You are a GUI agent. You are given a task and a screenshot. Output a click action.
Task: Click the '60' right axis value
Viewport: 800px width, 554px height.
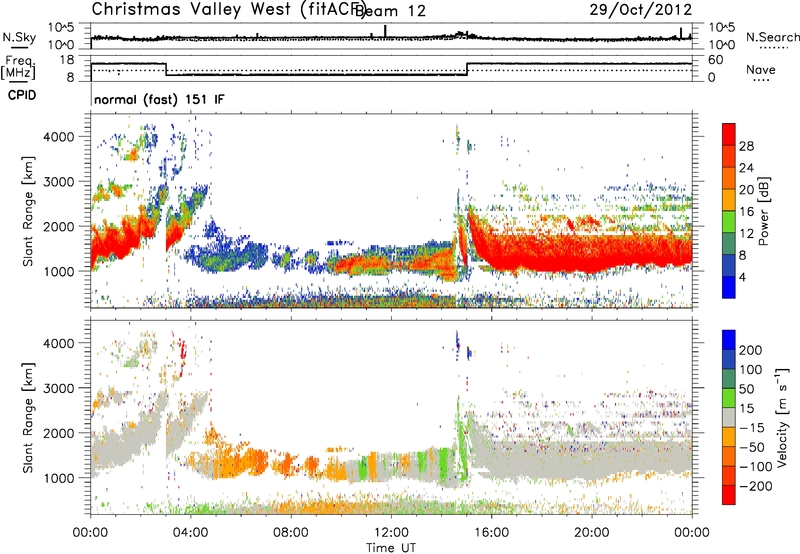[x=715, y=60]
